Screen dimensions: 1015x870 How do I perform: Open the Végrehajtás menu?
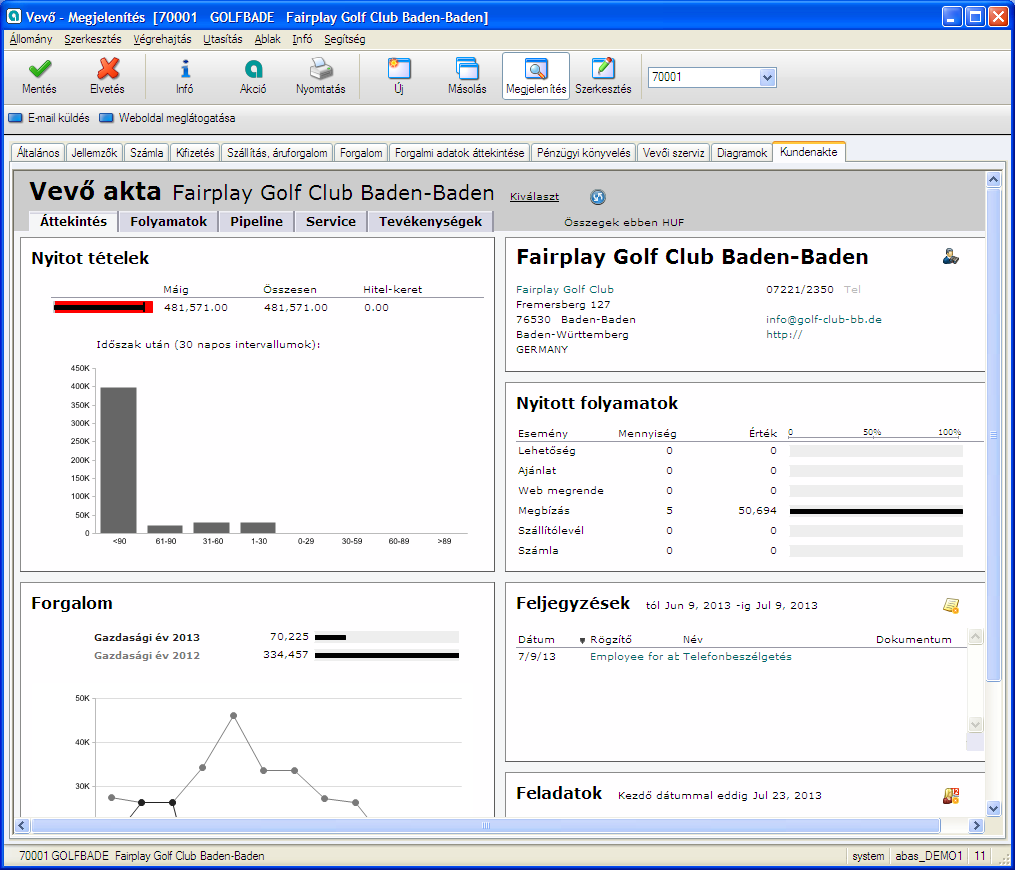[x=162, y=39]
